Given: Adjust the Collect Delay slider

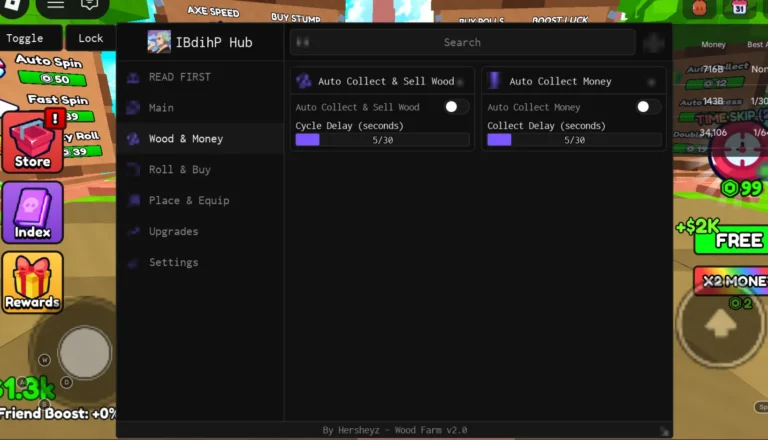Looking at the screenshot, I should pyautogui.click(x=574, y=140).
